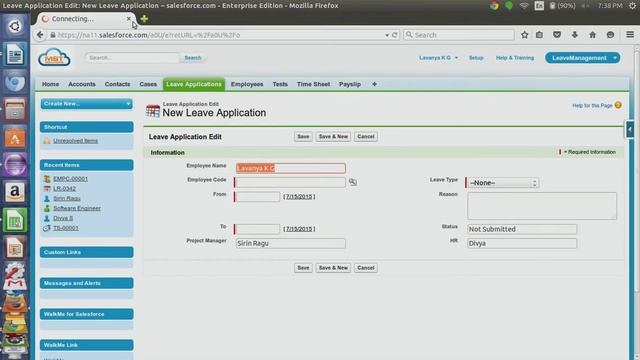
Task: Open the Setup link
Action: [476, 58]
